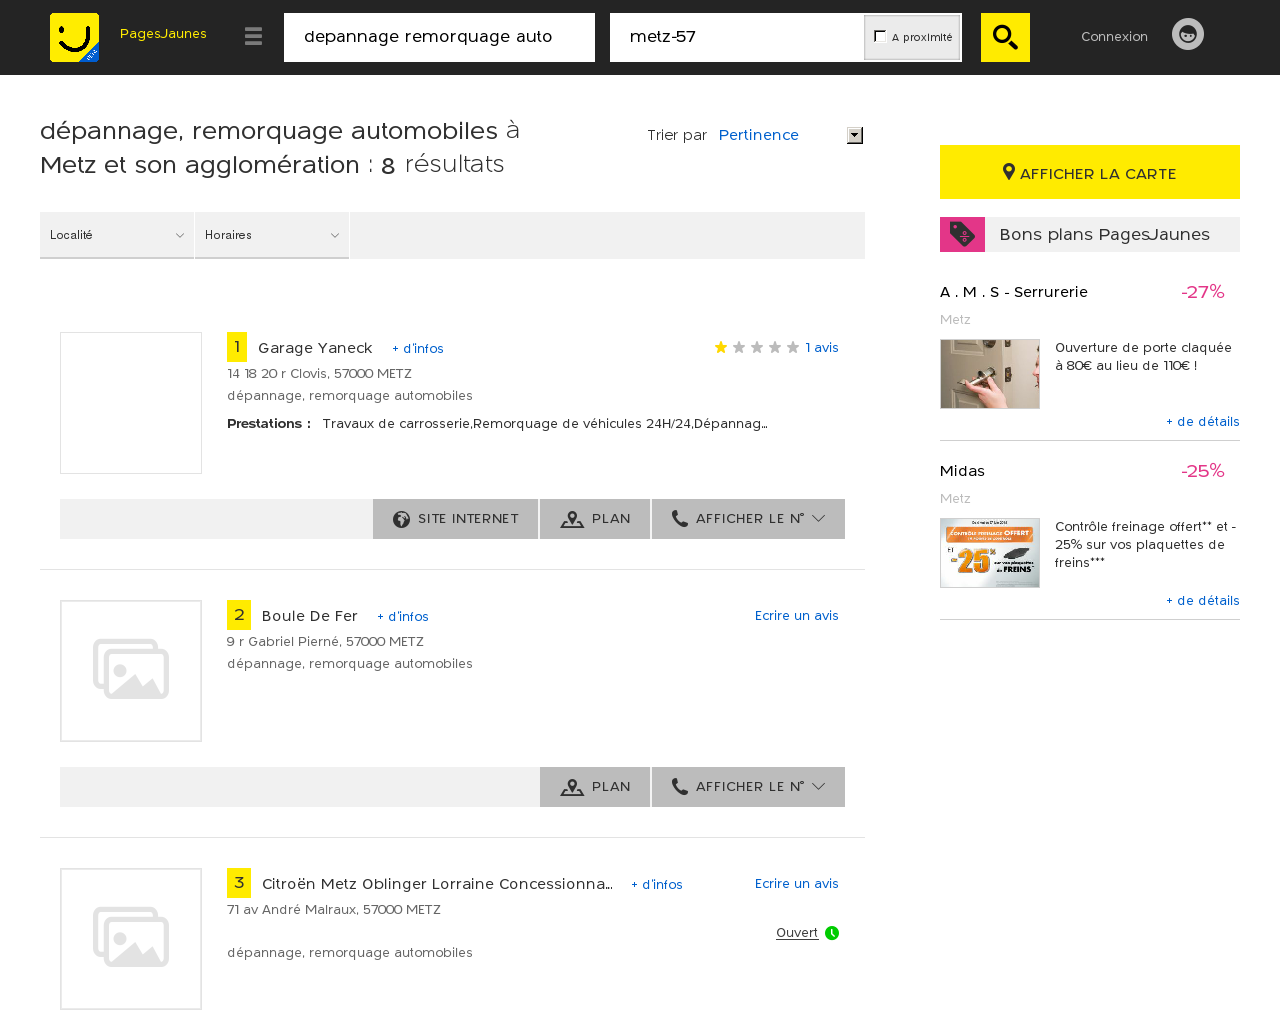Click the PagesJaunes text link
Image resolution: width=1280 pixels, height=1024 pixels.
click(163, 34)
